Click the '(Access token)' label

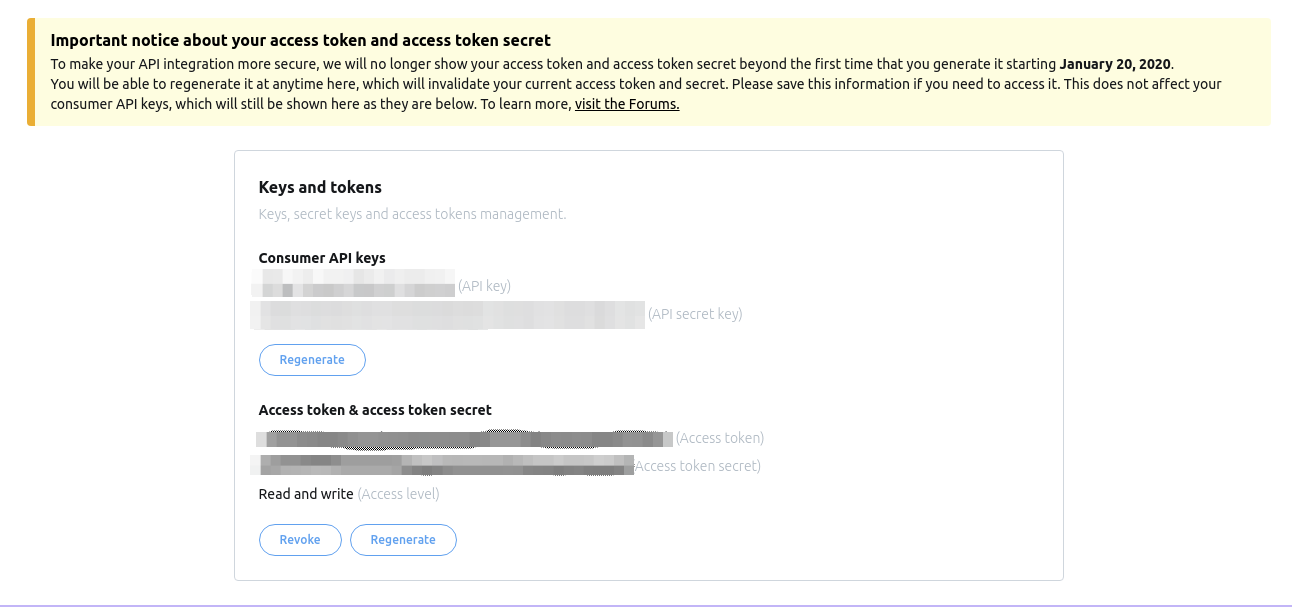click(x=719, y=437)
